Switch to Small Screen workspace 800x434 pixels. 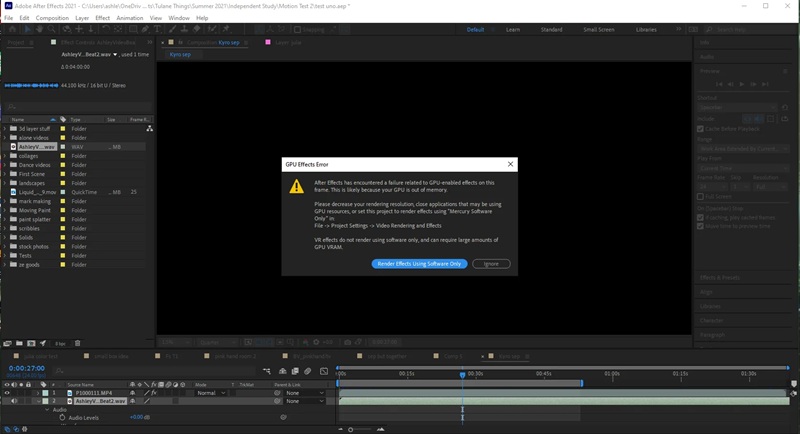598,30
